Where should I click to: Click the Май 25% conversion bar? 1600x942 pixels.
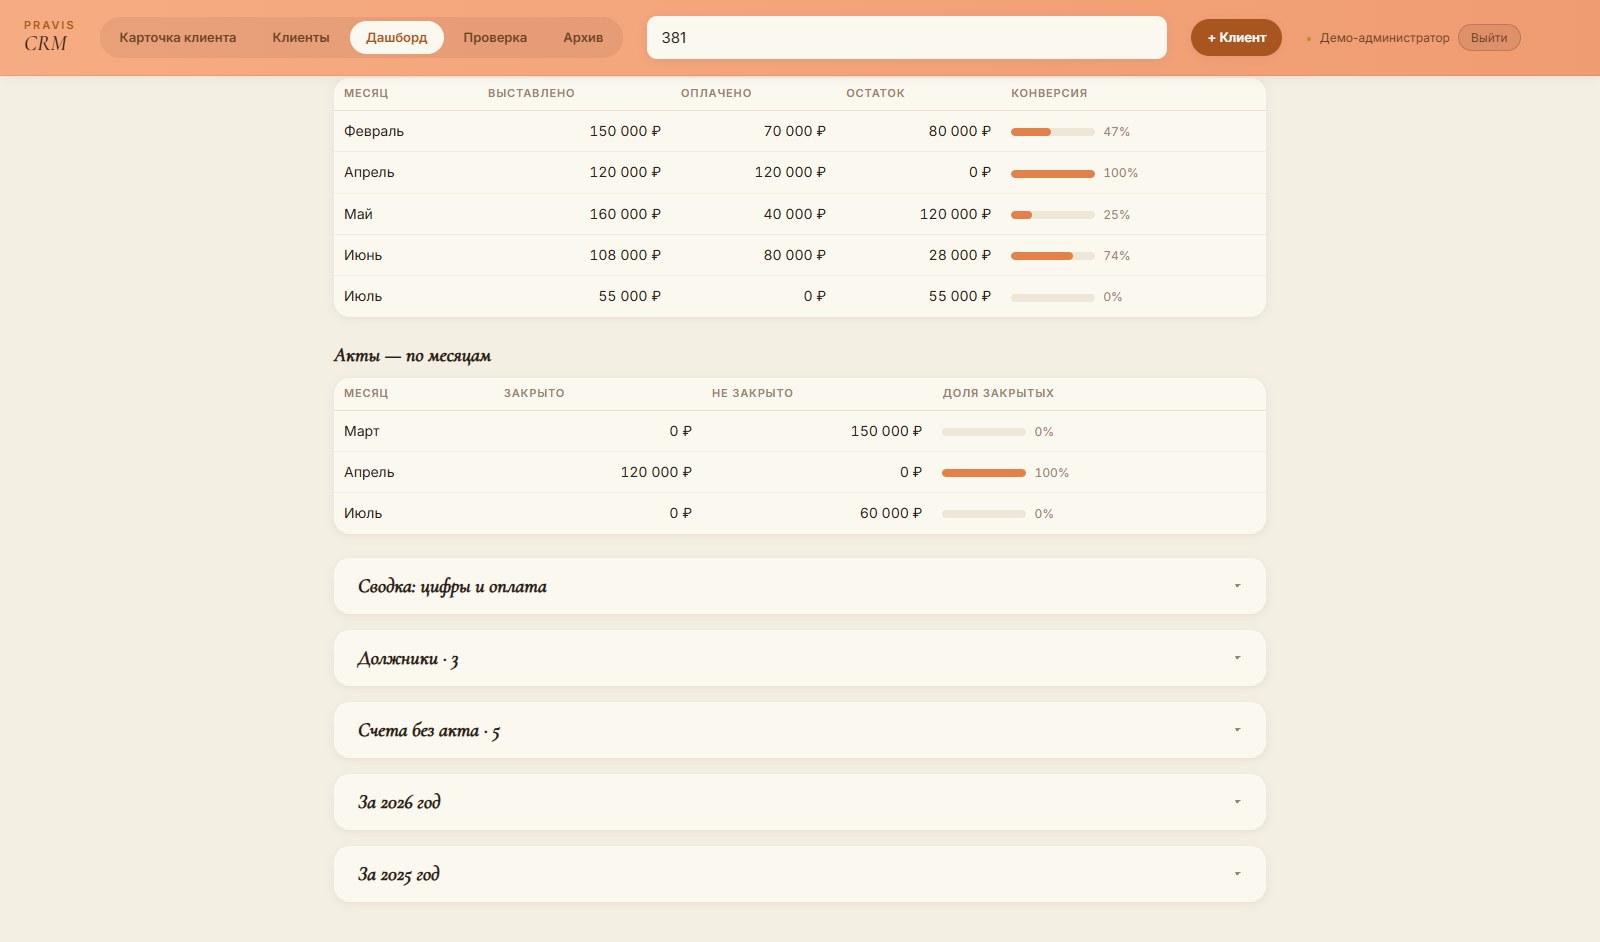(x=1053, y=215)
